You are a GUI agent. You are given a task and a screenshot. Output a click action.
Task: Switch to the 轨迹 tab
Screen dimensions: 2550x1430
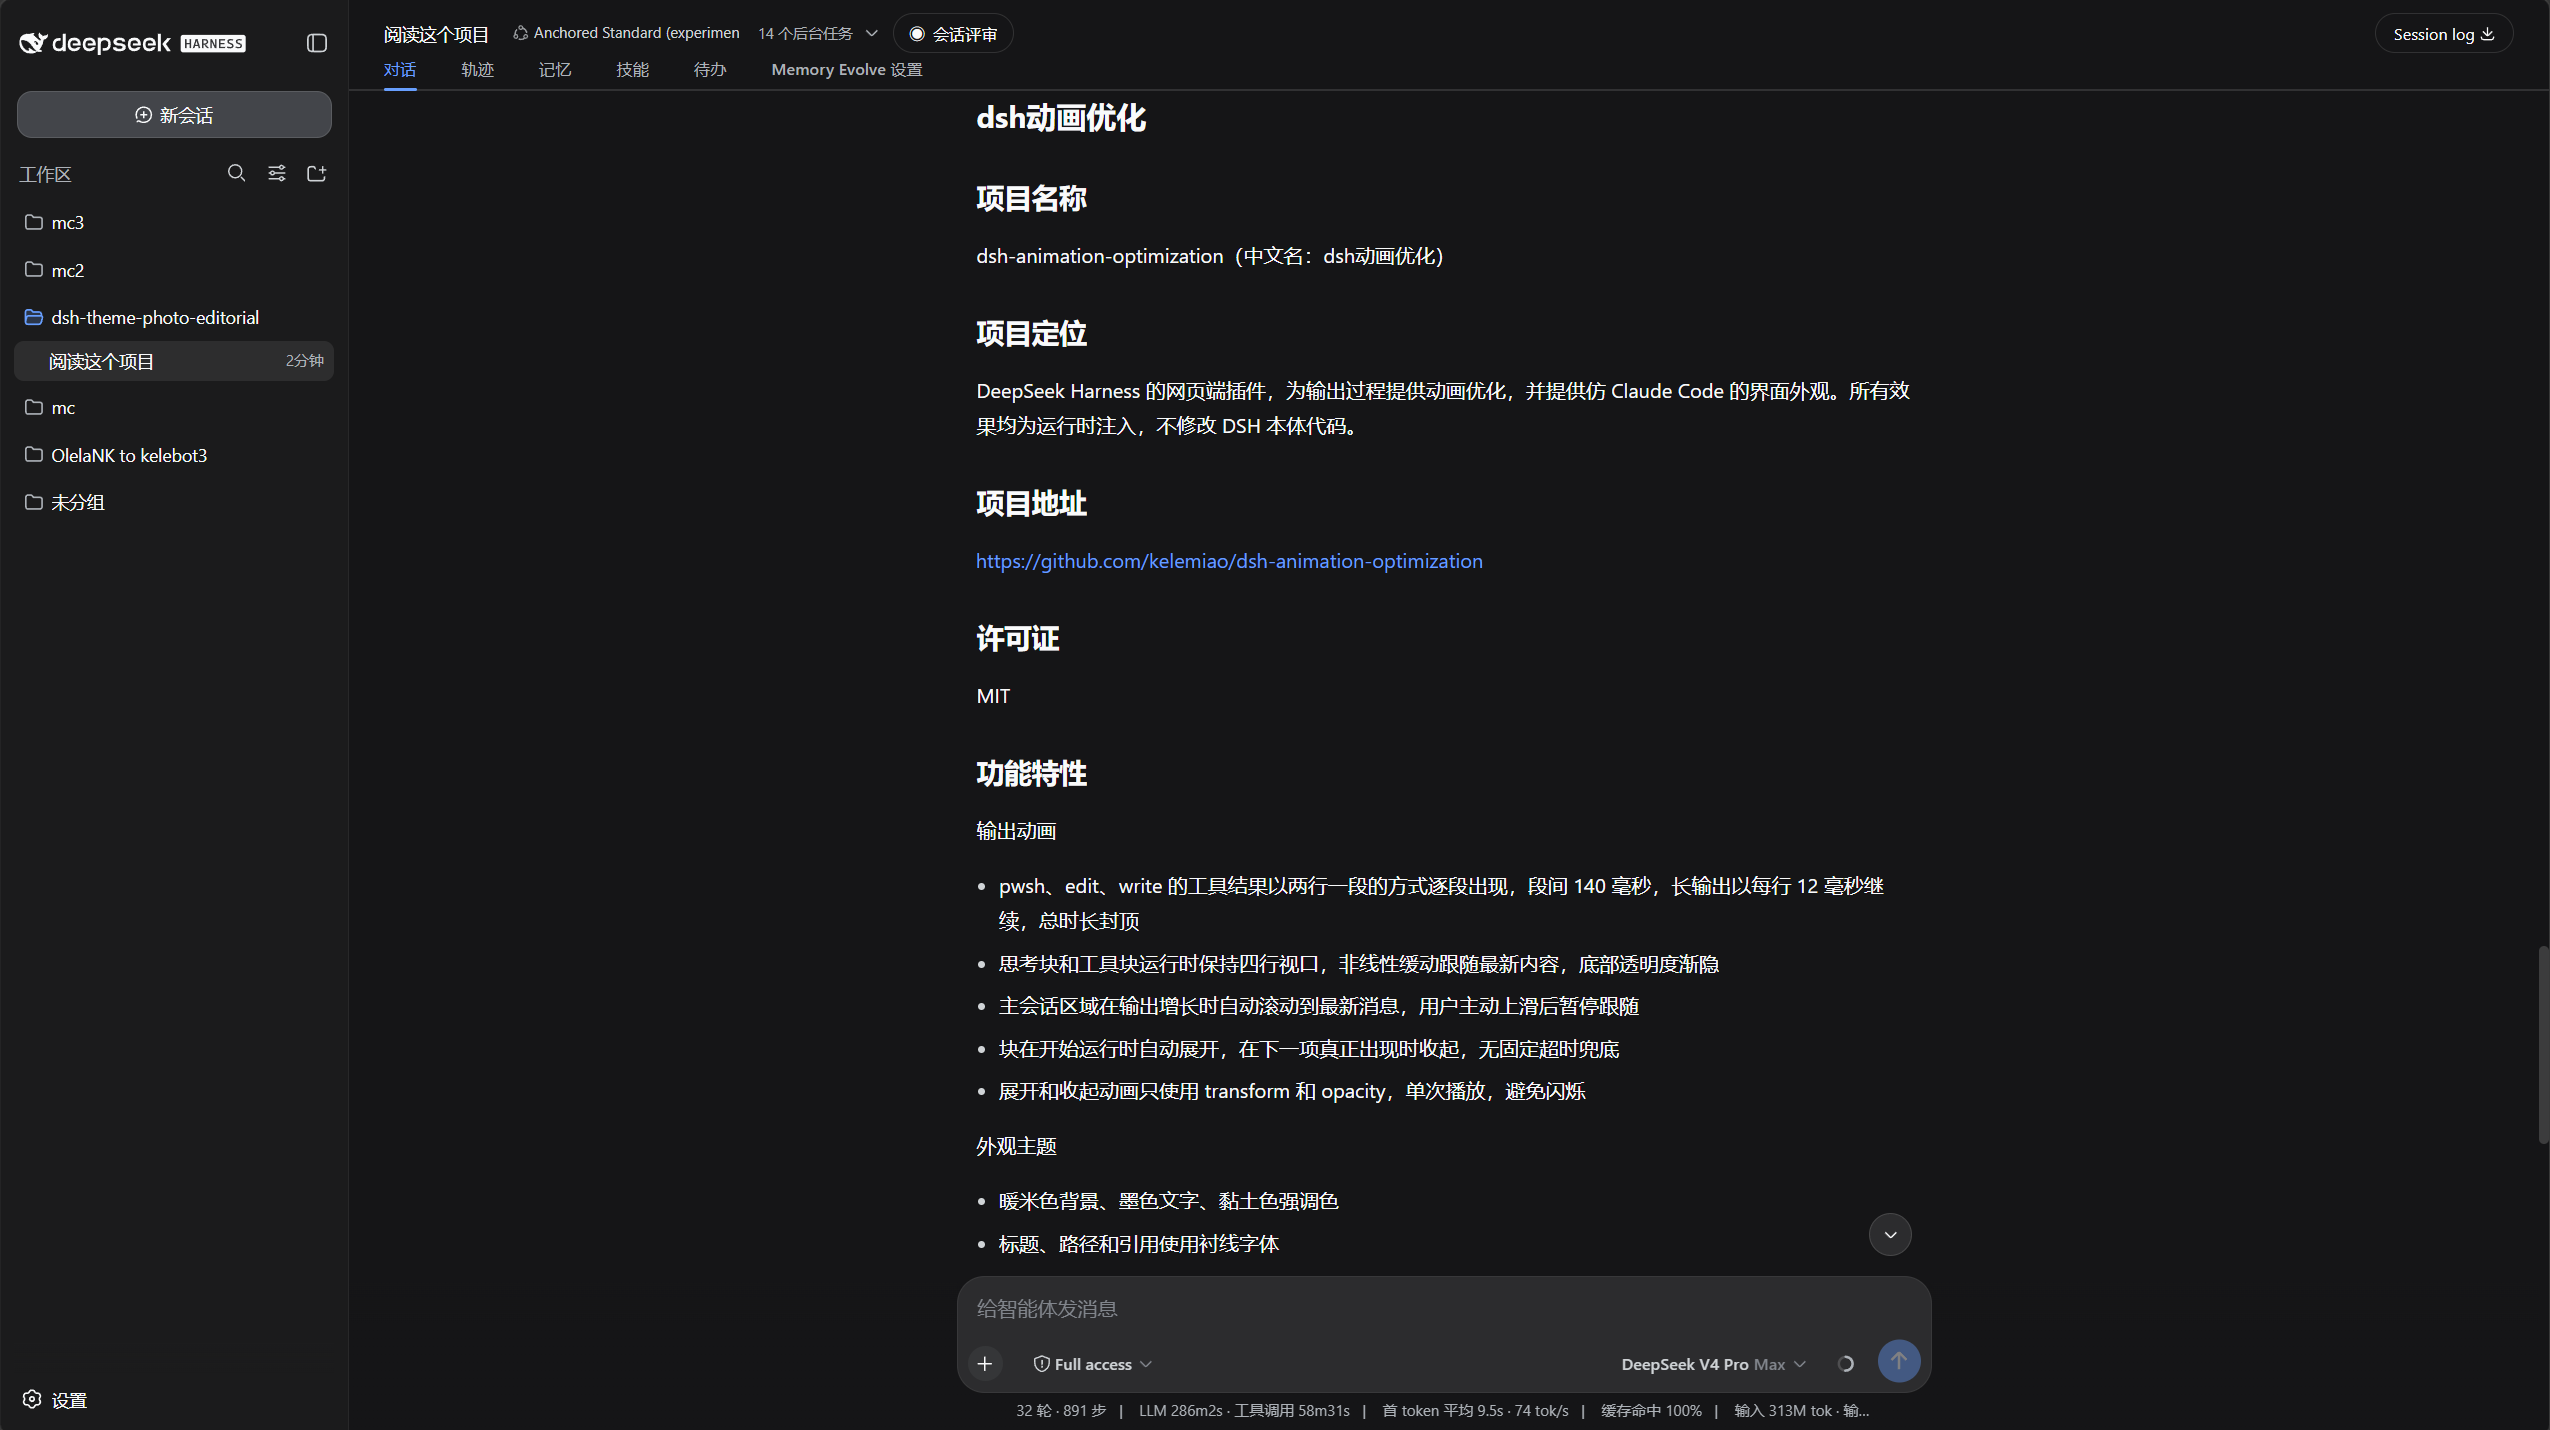tap(478, 70)
